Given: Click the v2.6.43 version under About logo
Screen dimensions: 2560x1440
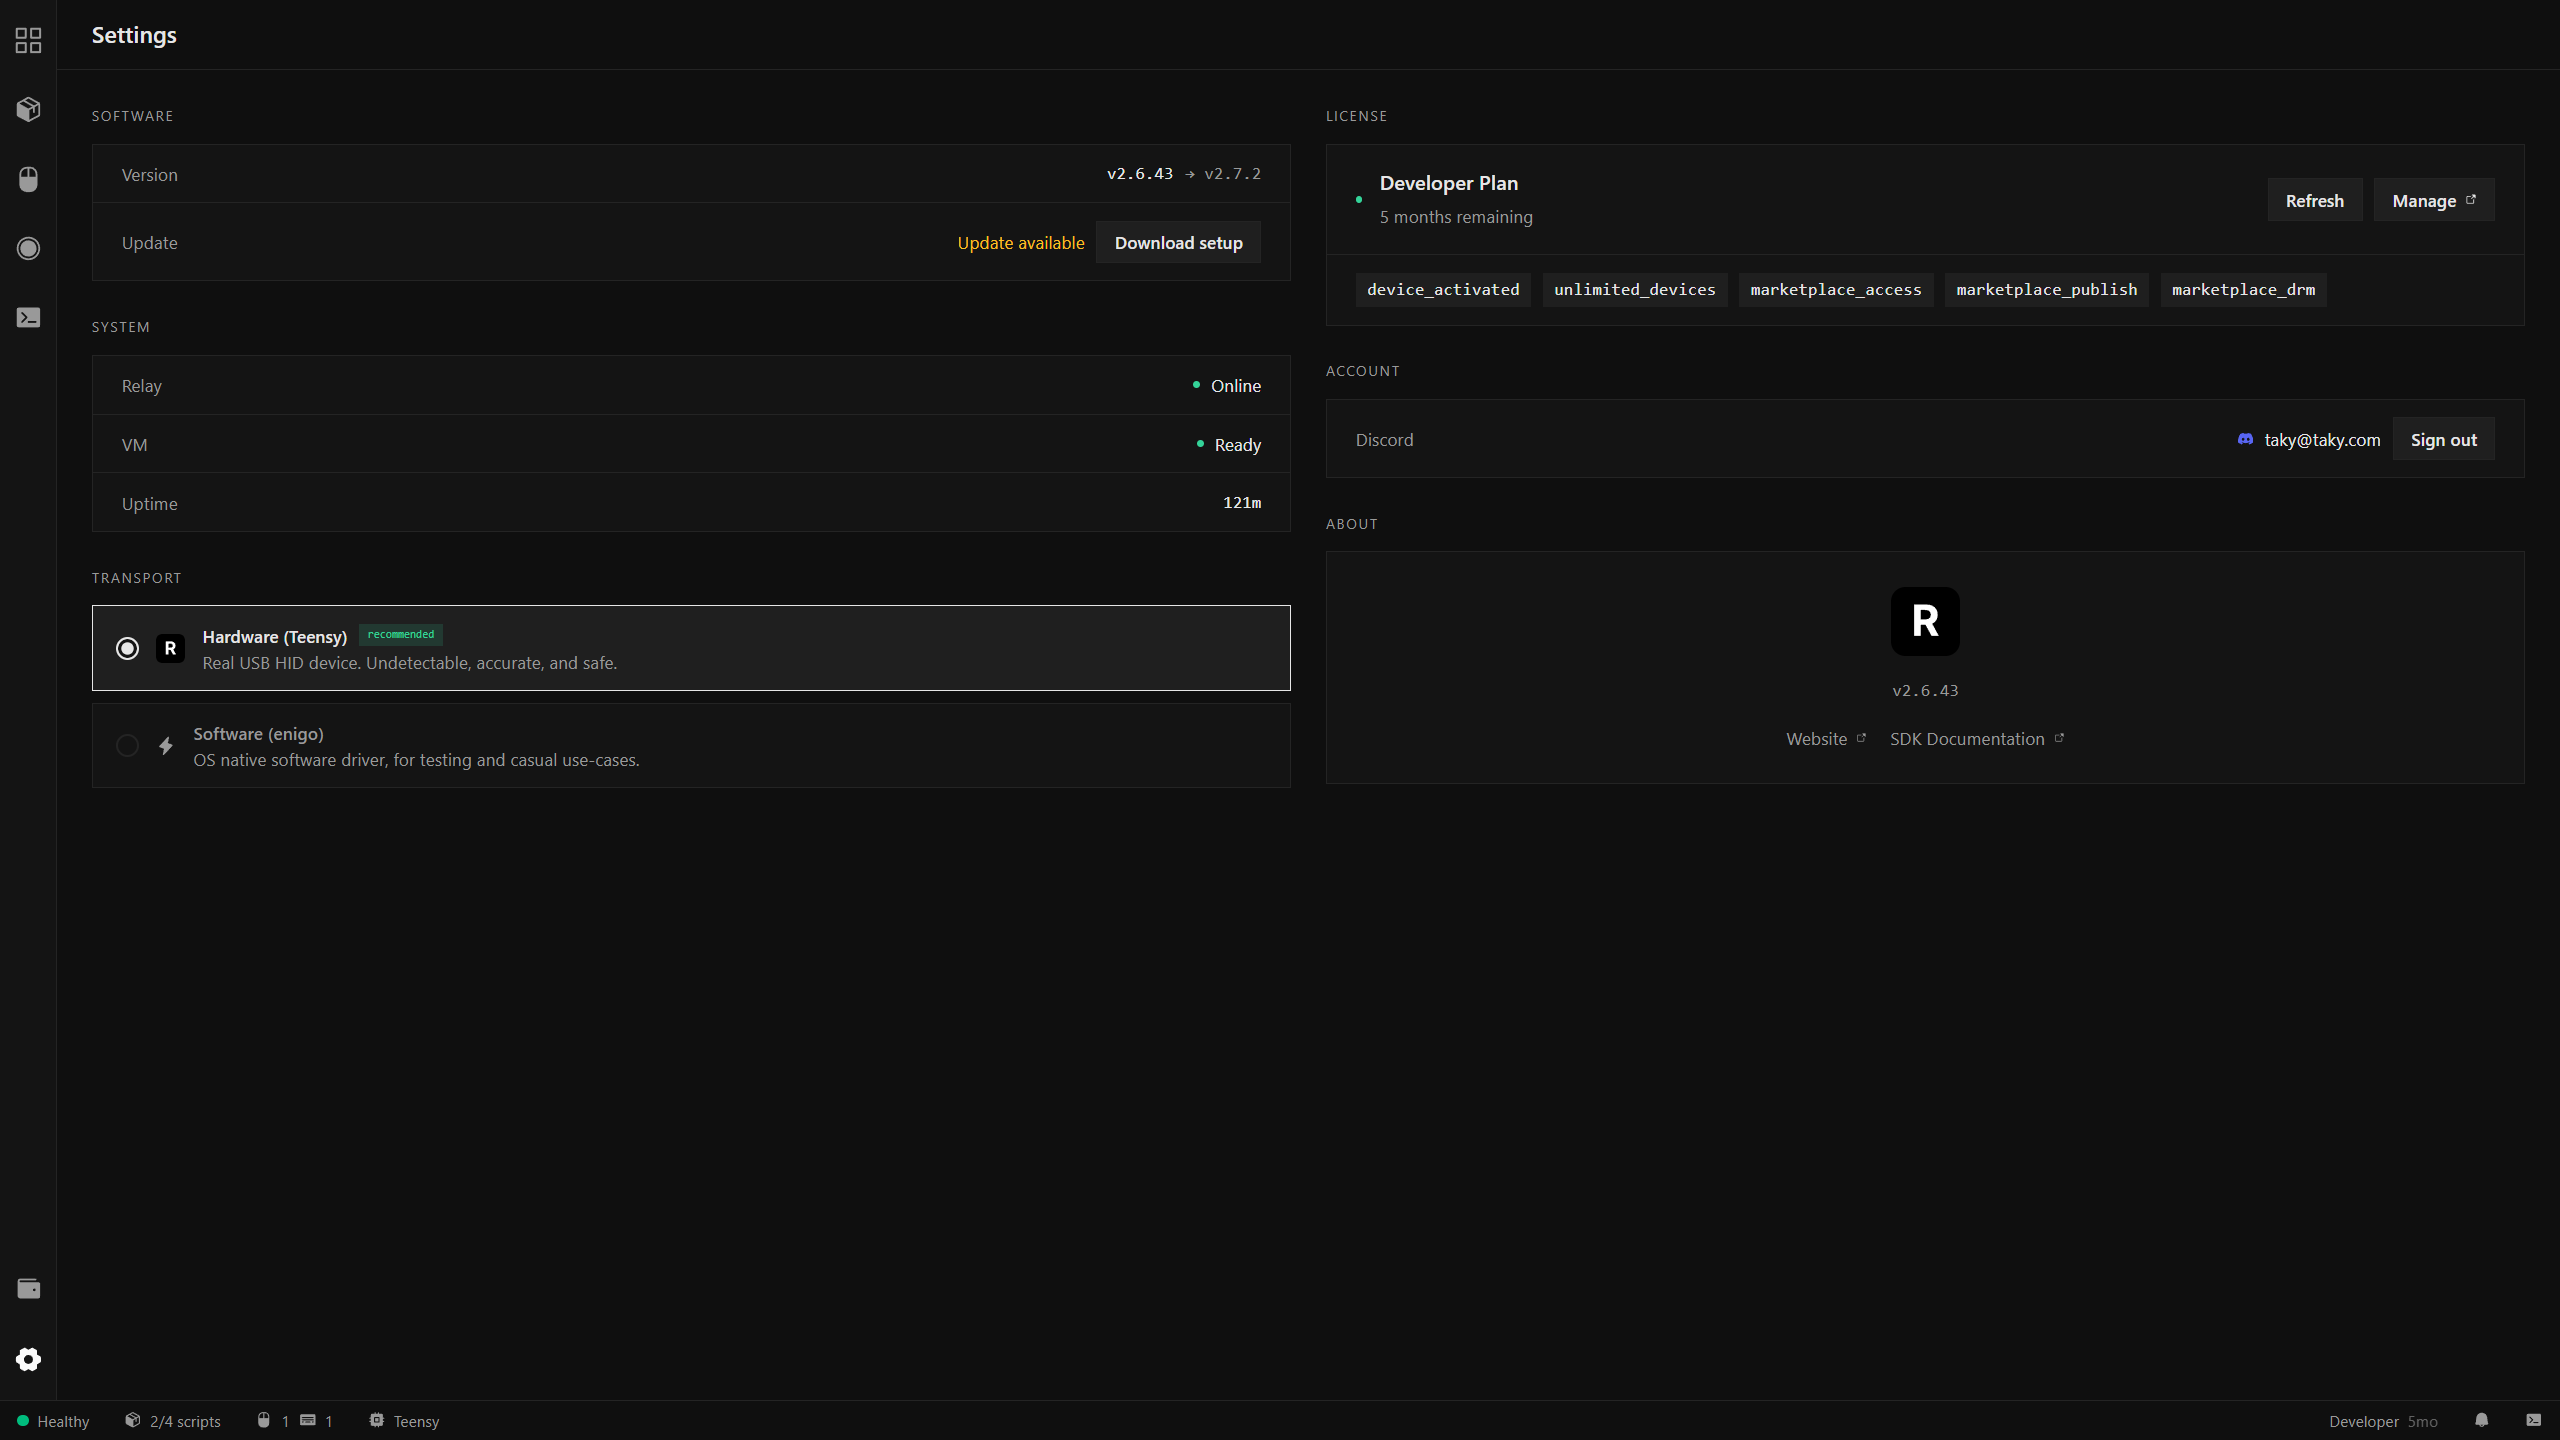Looking at the screenshot, I should coord(1925,691).
